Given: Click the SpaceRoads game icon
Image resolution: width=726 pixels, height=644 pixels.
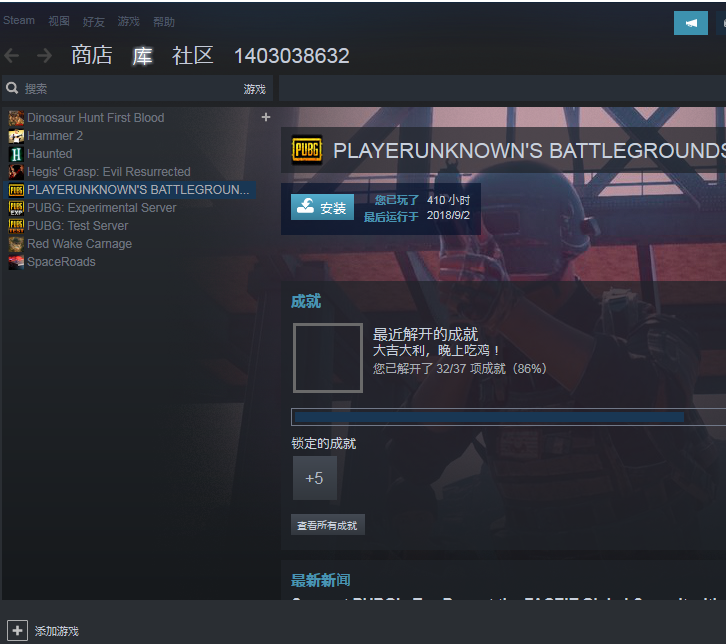Looking at the screenshot, I should click(16, 262).
